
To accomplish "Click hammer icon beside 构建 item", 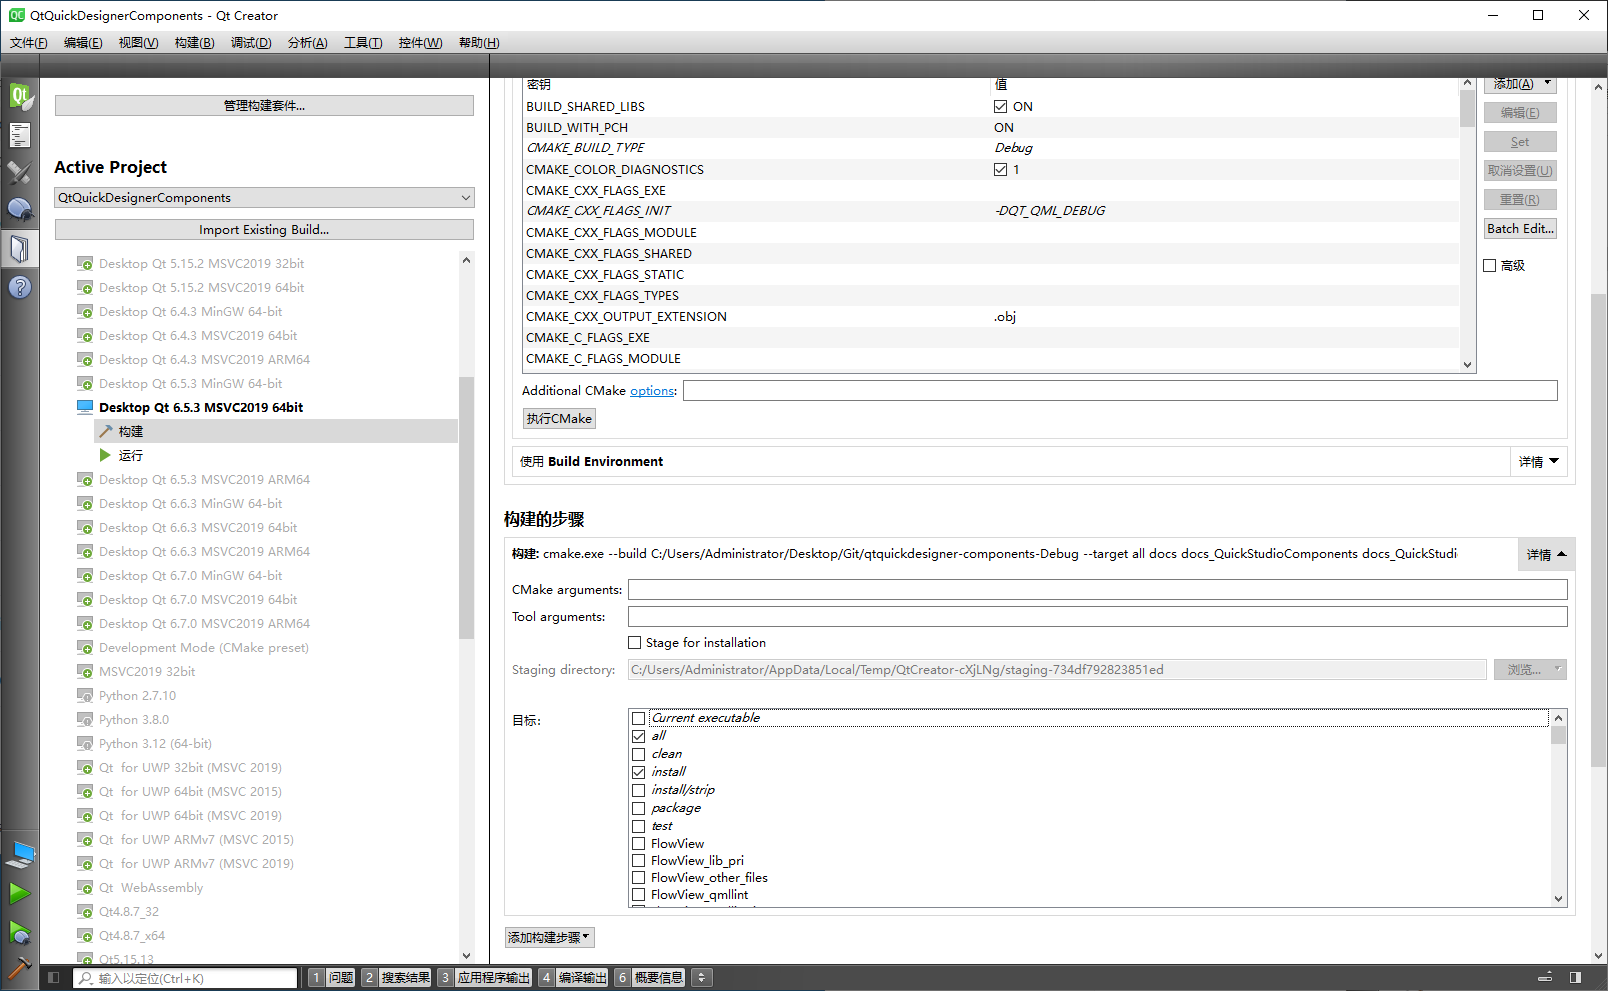I will (x=106, y=431).
